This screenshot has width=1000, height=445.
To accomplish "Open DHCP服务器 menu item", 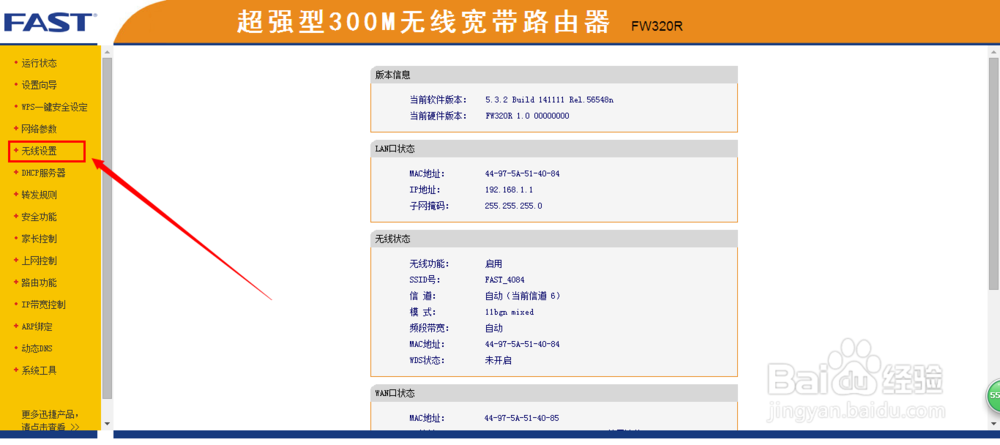I will tap(43, 173).
